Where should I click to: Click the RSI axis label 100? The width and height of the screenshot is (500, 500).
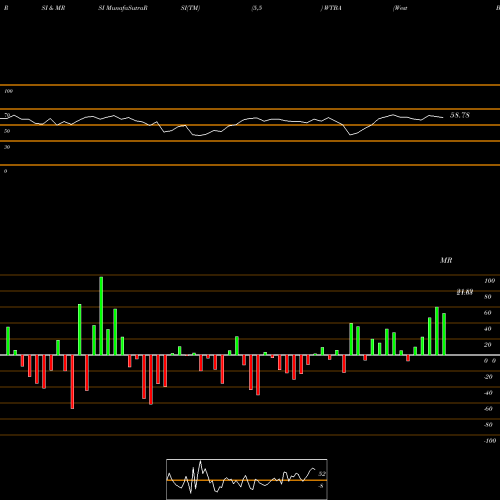tap(8, 91)
